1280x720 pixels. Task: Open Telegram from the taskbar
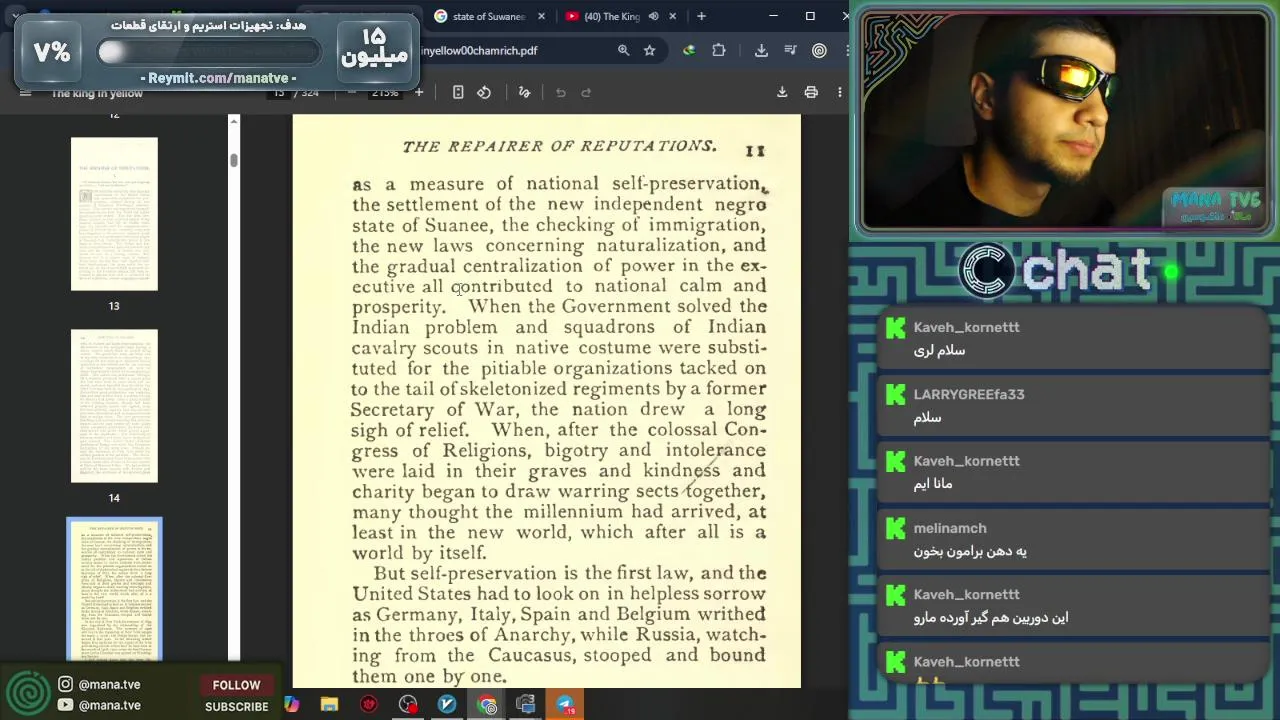point(565,705)
